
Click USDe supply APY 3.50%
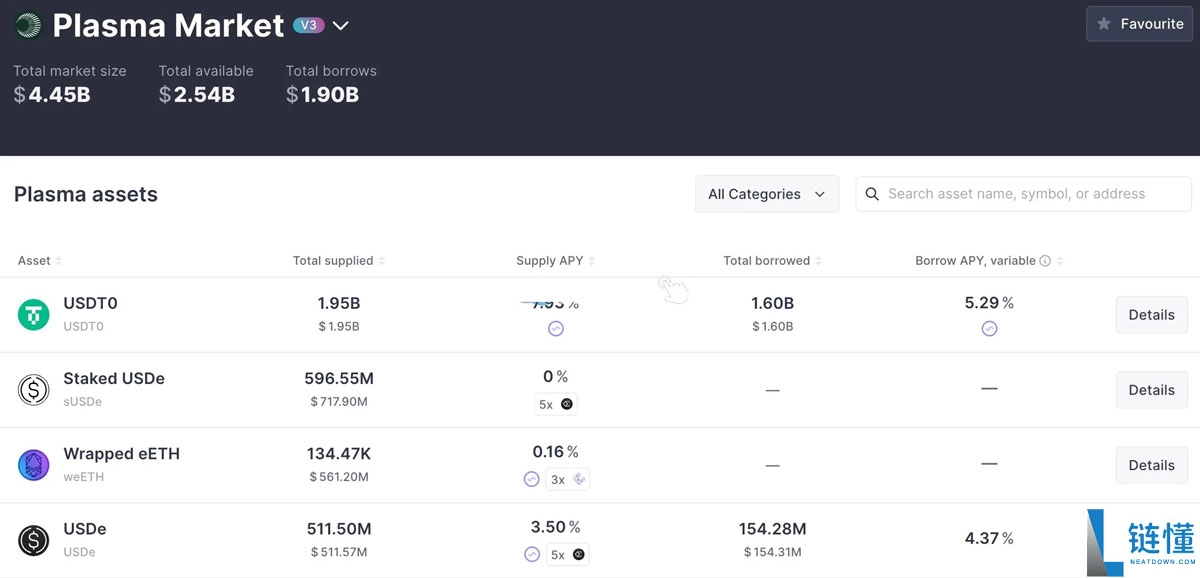tap(556, 526)
